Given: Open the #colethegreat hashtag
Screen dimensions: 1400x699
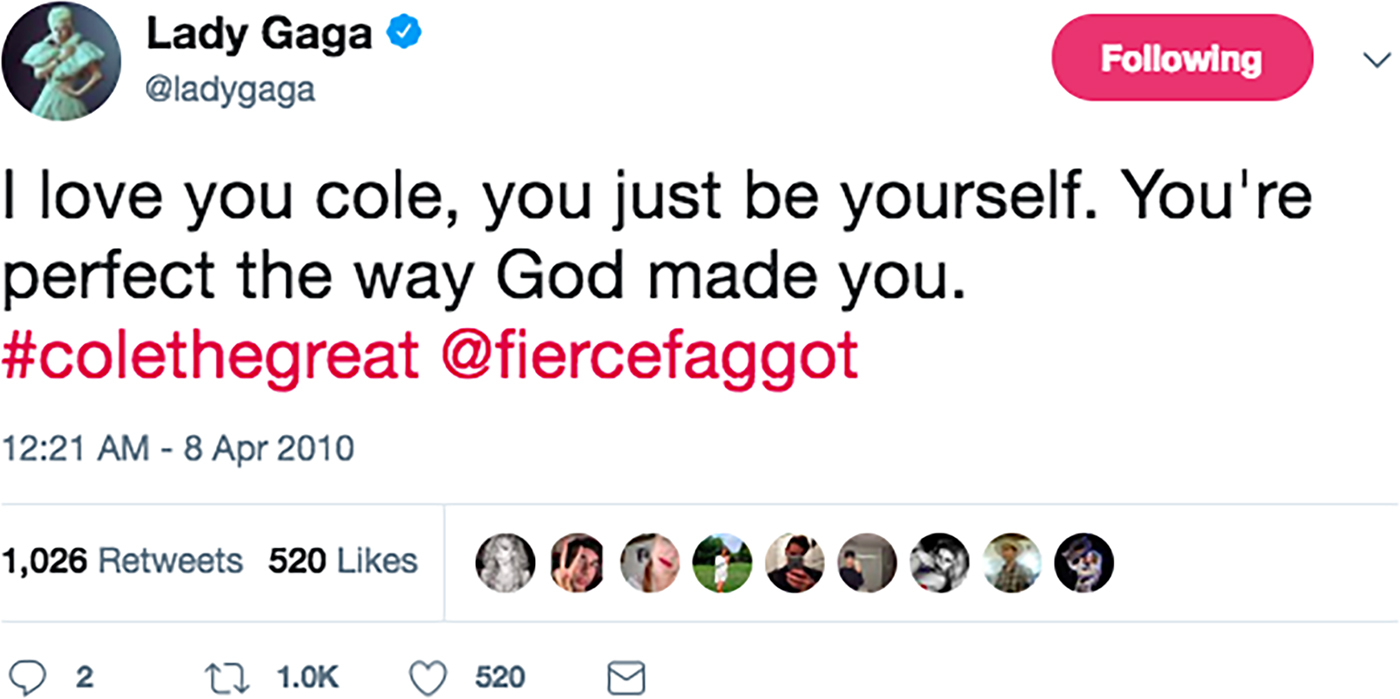Looking at the screenshot, I should 211,359.
